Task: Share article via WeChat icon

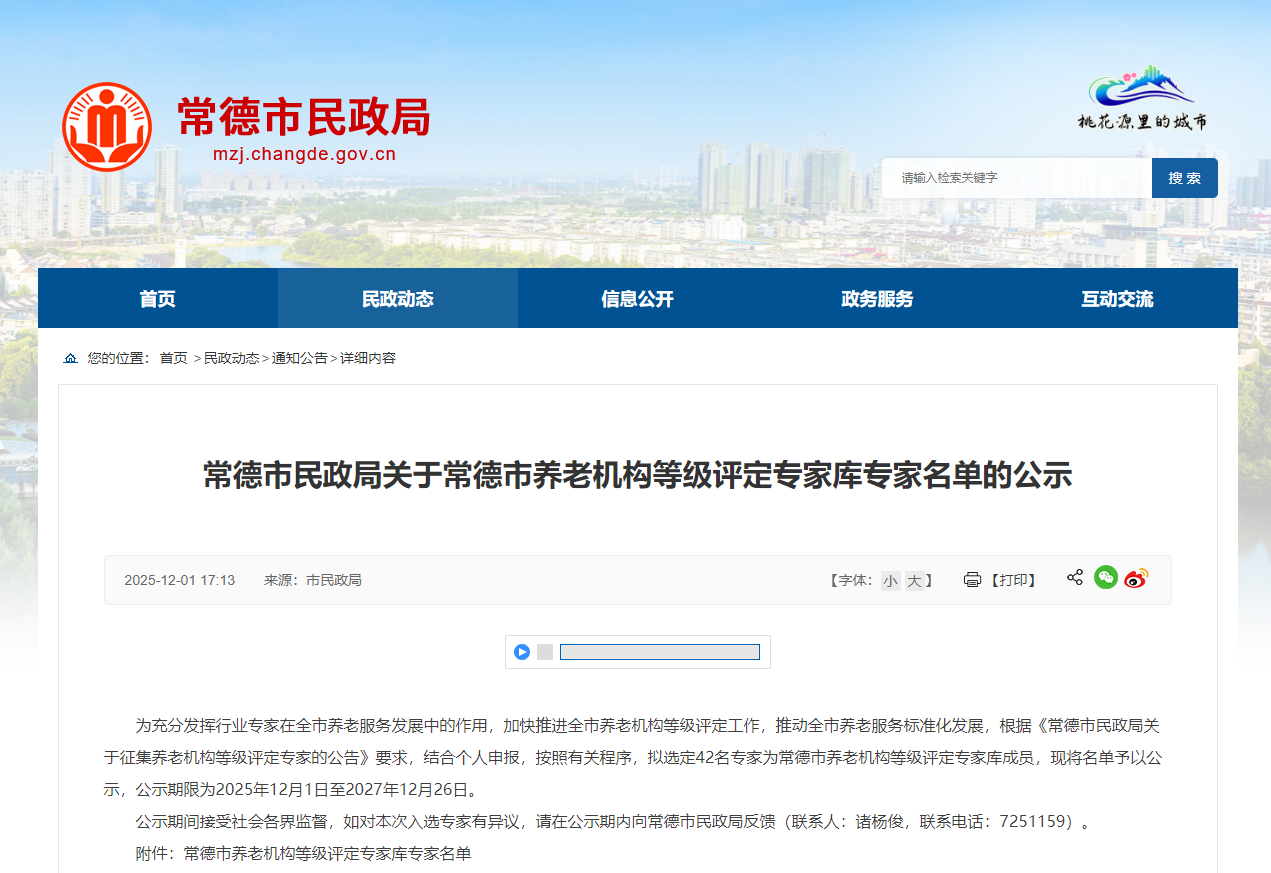Action: pos(1105,578)
